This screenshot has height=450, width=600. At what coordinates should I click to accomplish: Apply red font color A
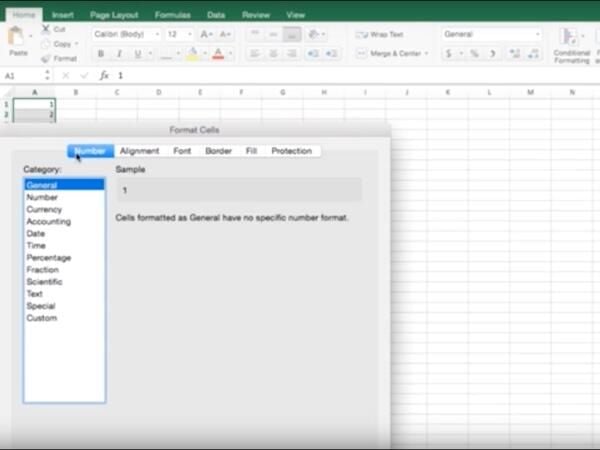pyautogui.click(x=218, y=54)
